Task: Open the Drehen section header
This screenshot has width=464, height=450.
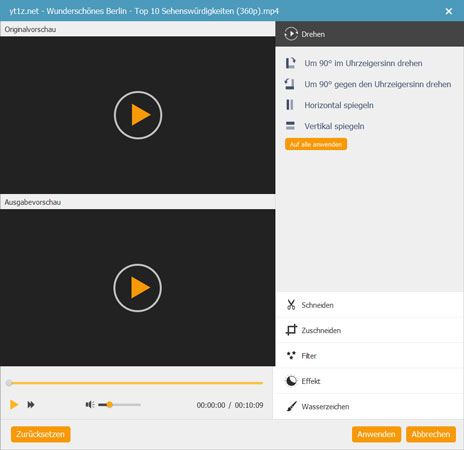Action: 370,34
